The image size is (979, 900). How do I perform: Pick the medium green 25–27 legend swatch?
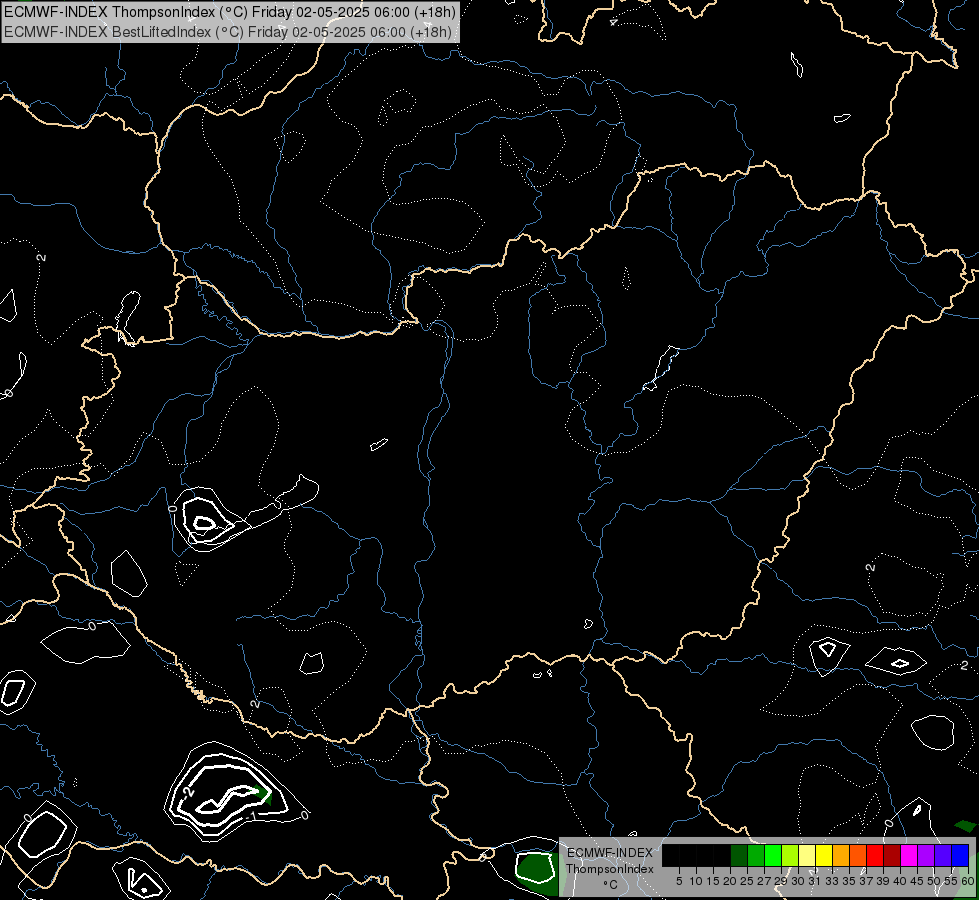756,855
